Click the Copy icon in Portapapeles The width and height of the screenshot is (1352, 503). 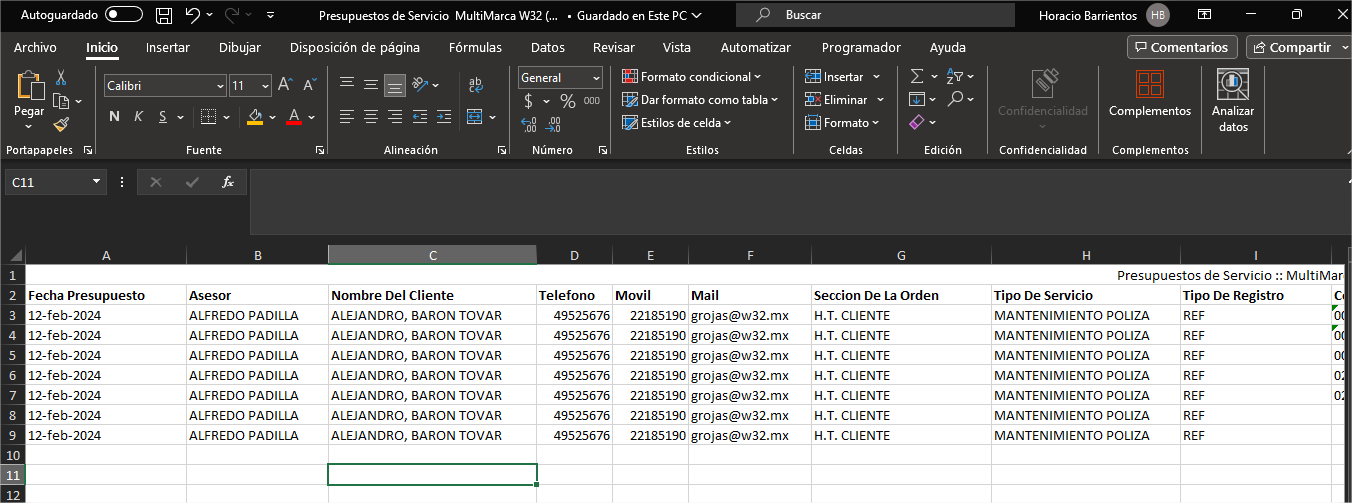point(60,101)
